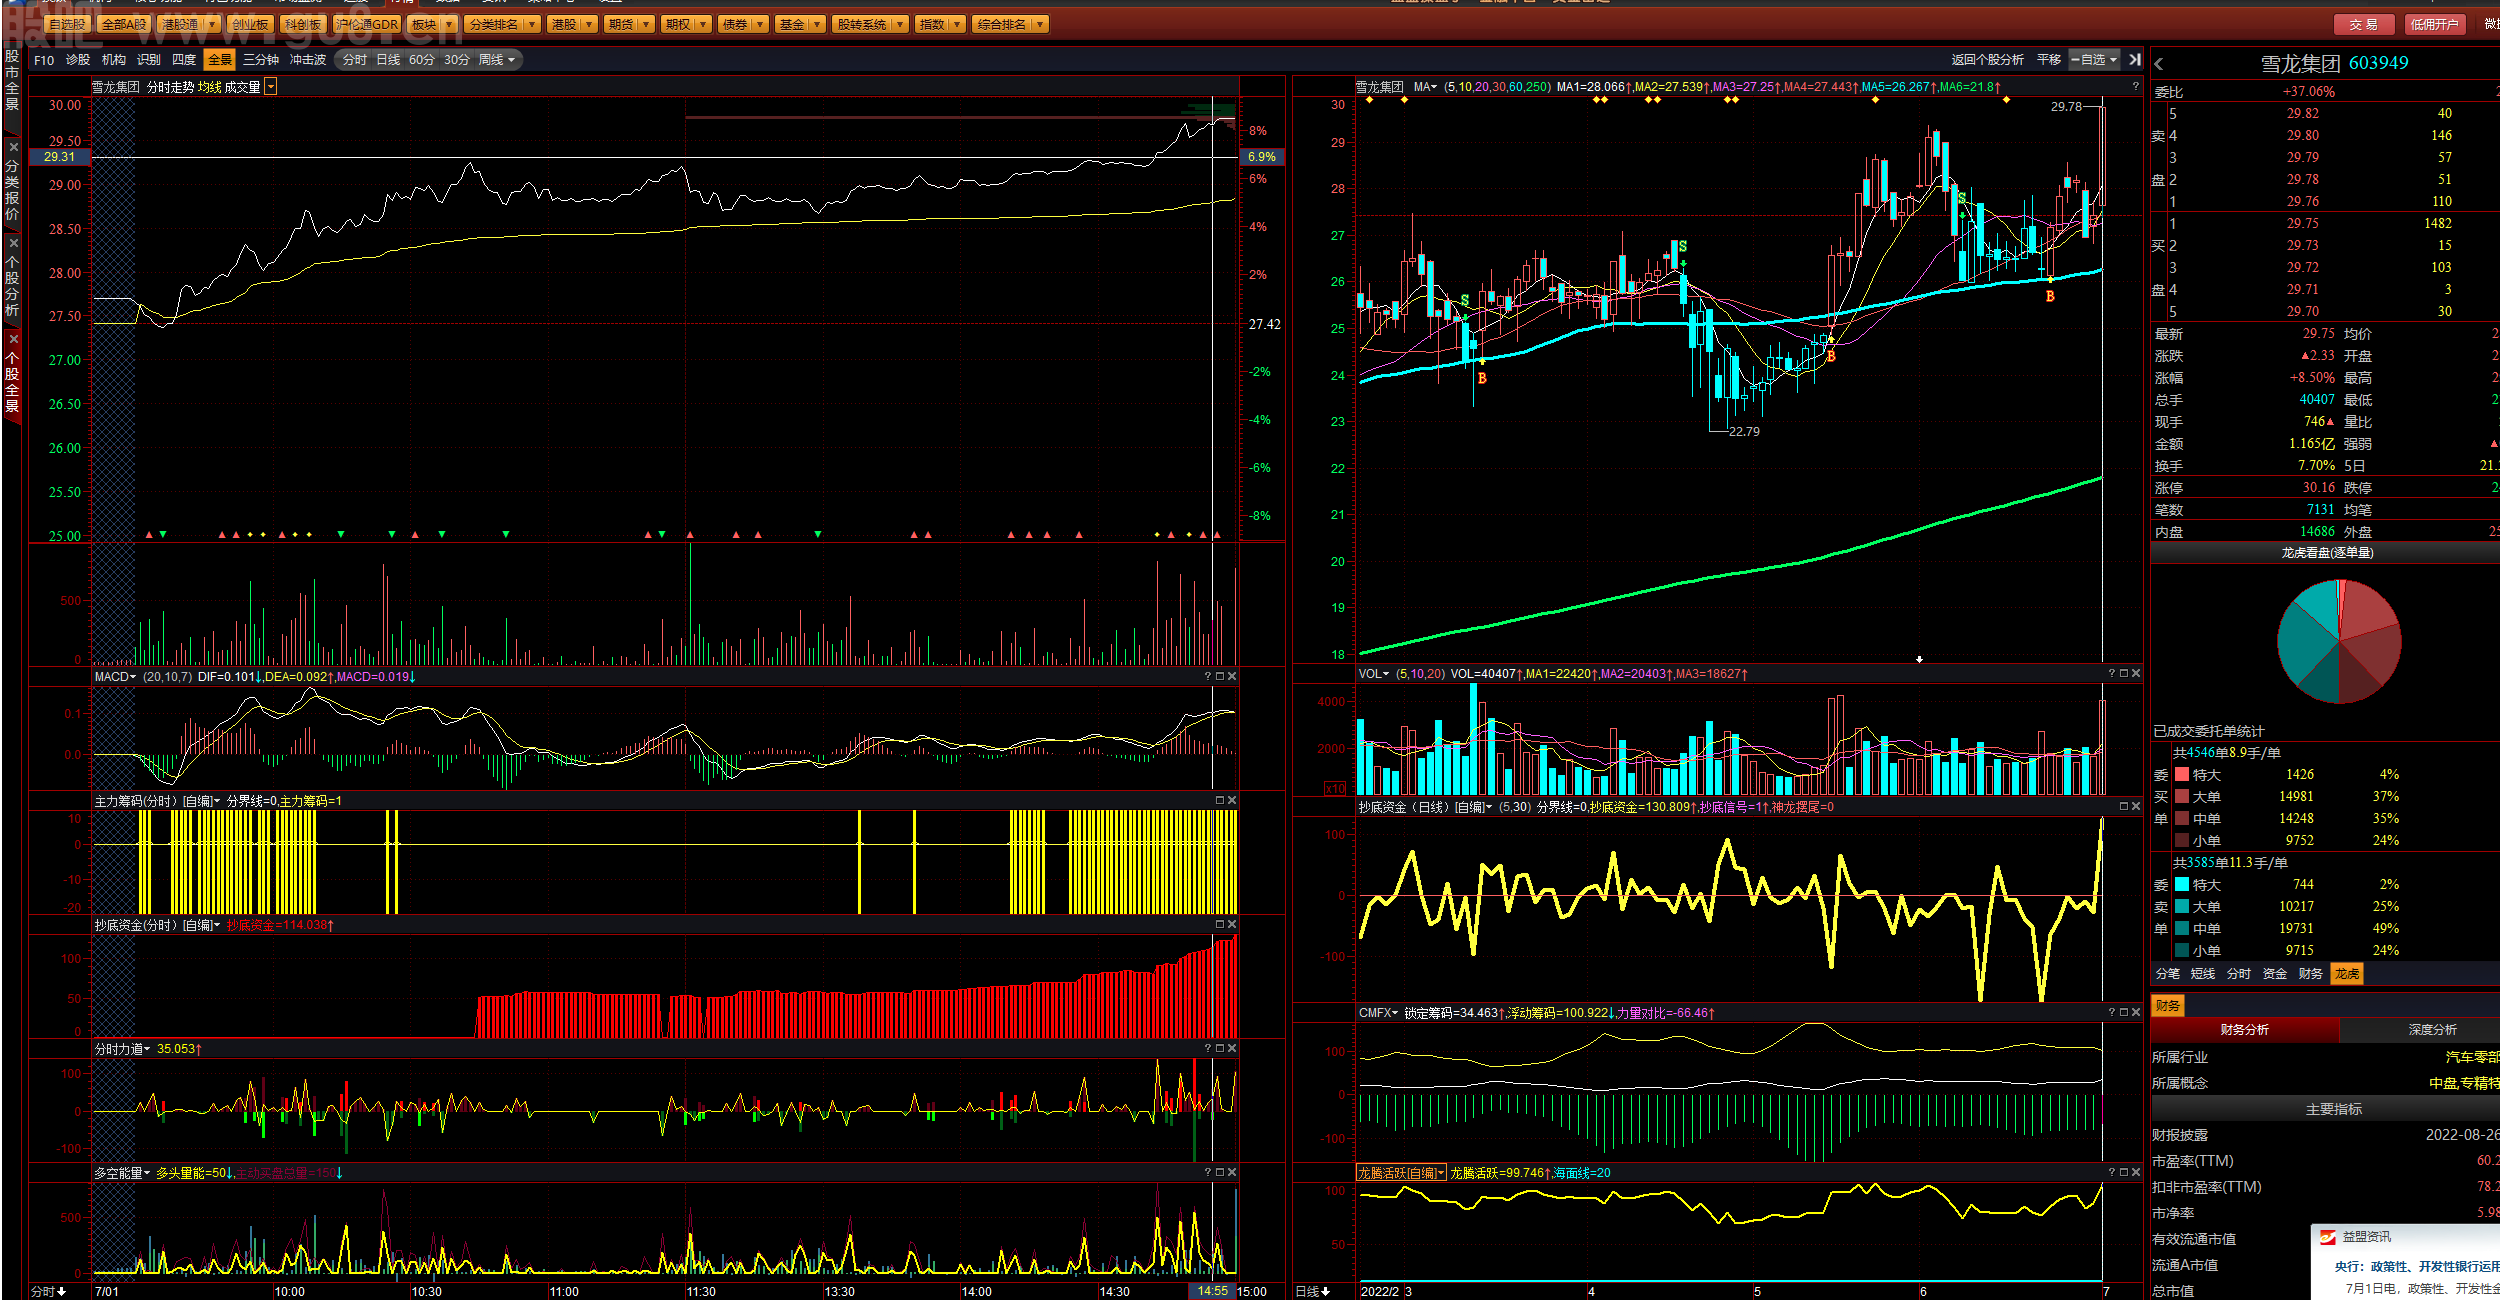Open 周线 period dropdown
This screenshot has width=2500, height=1300.
pyautogui.click(x=497, y=60)
